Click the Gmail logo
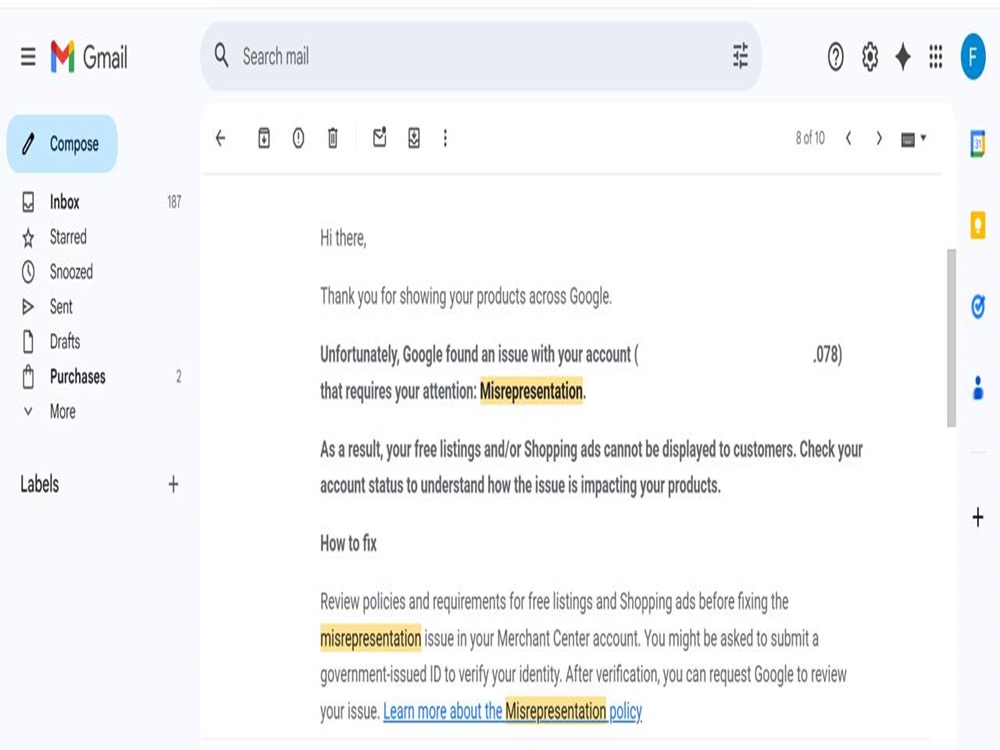1000x750 pixels. [x=89, y=57]
